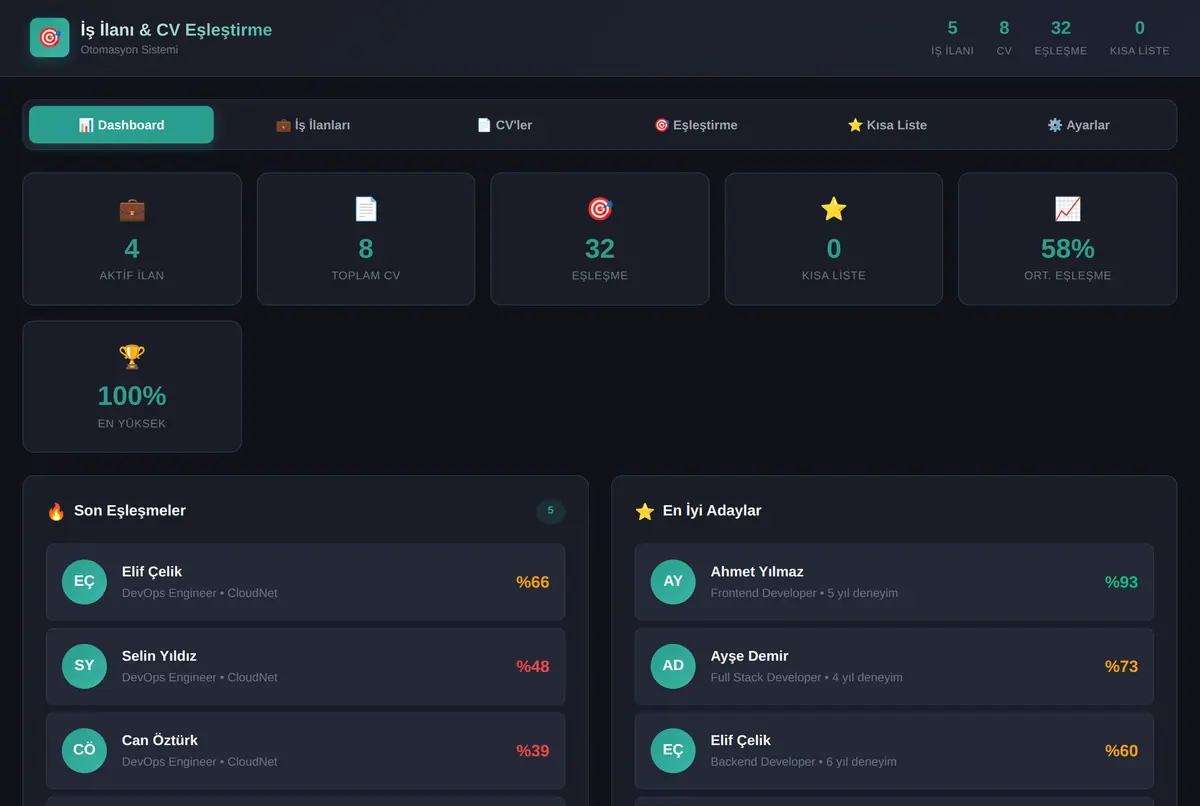The height and width of the screenshot is (806, 1200).
Task: Click the CV count in header
Action: (1004, 28)
